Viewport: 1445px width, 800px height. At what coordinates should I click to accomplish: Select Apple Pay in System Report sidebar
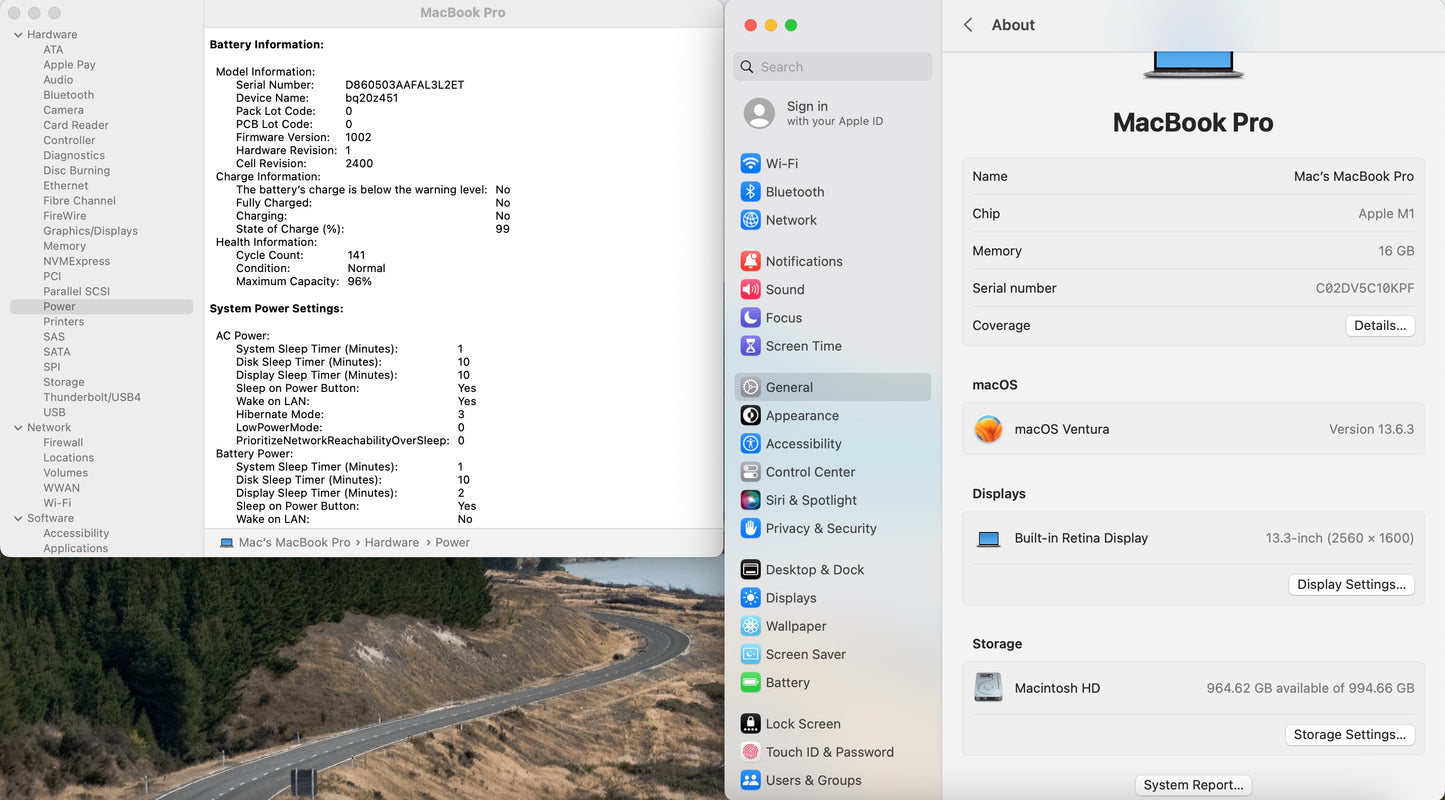coord(69,65)
